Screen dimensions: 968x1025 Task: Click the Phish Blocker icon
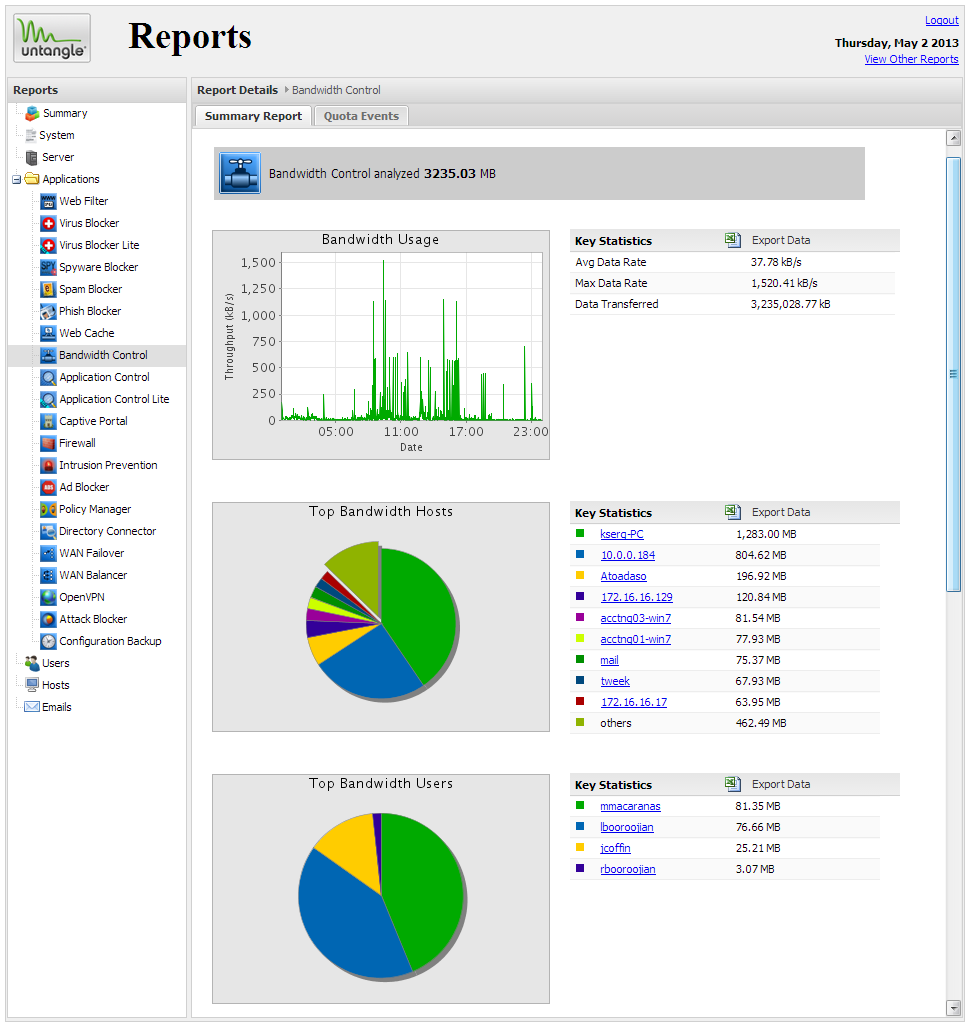pyautogui.click(x=48, y=312)
